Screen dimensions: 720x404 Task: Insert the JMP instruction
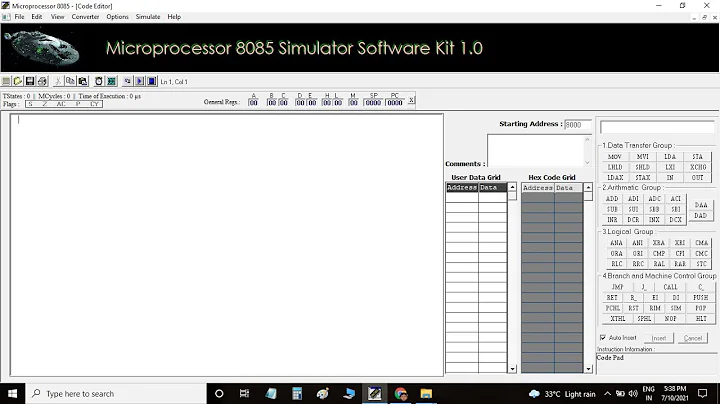(617, 287)
